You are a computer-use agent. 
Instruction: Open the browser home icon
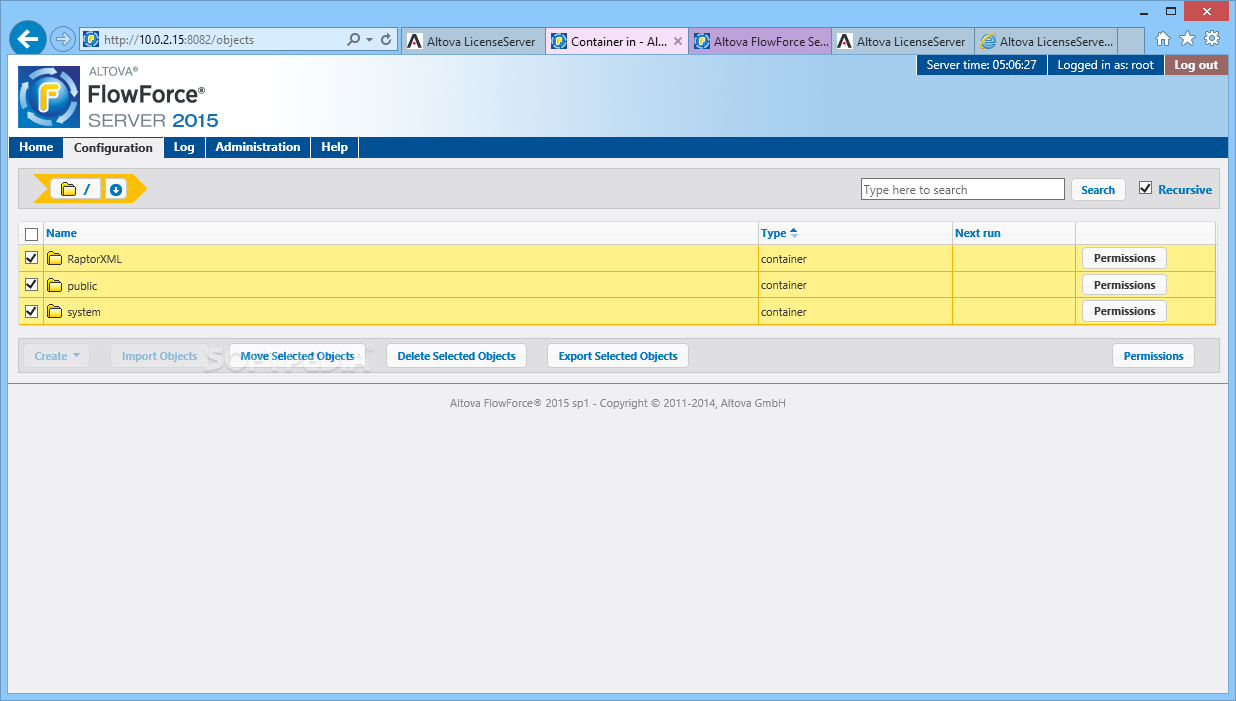1162,39
